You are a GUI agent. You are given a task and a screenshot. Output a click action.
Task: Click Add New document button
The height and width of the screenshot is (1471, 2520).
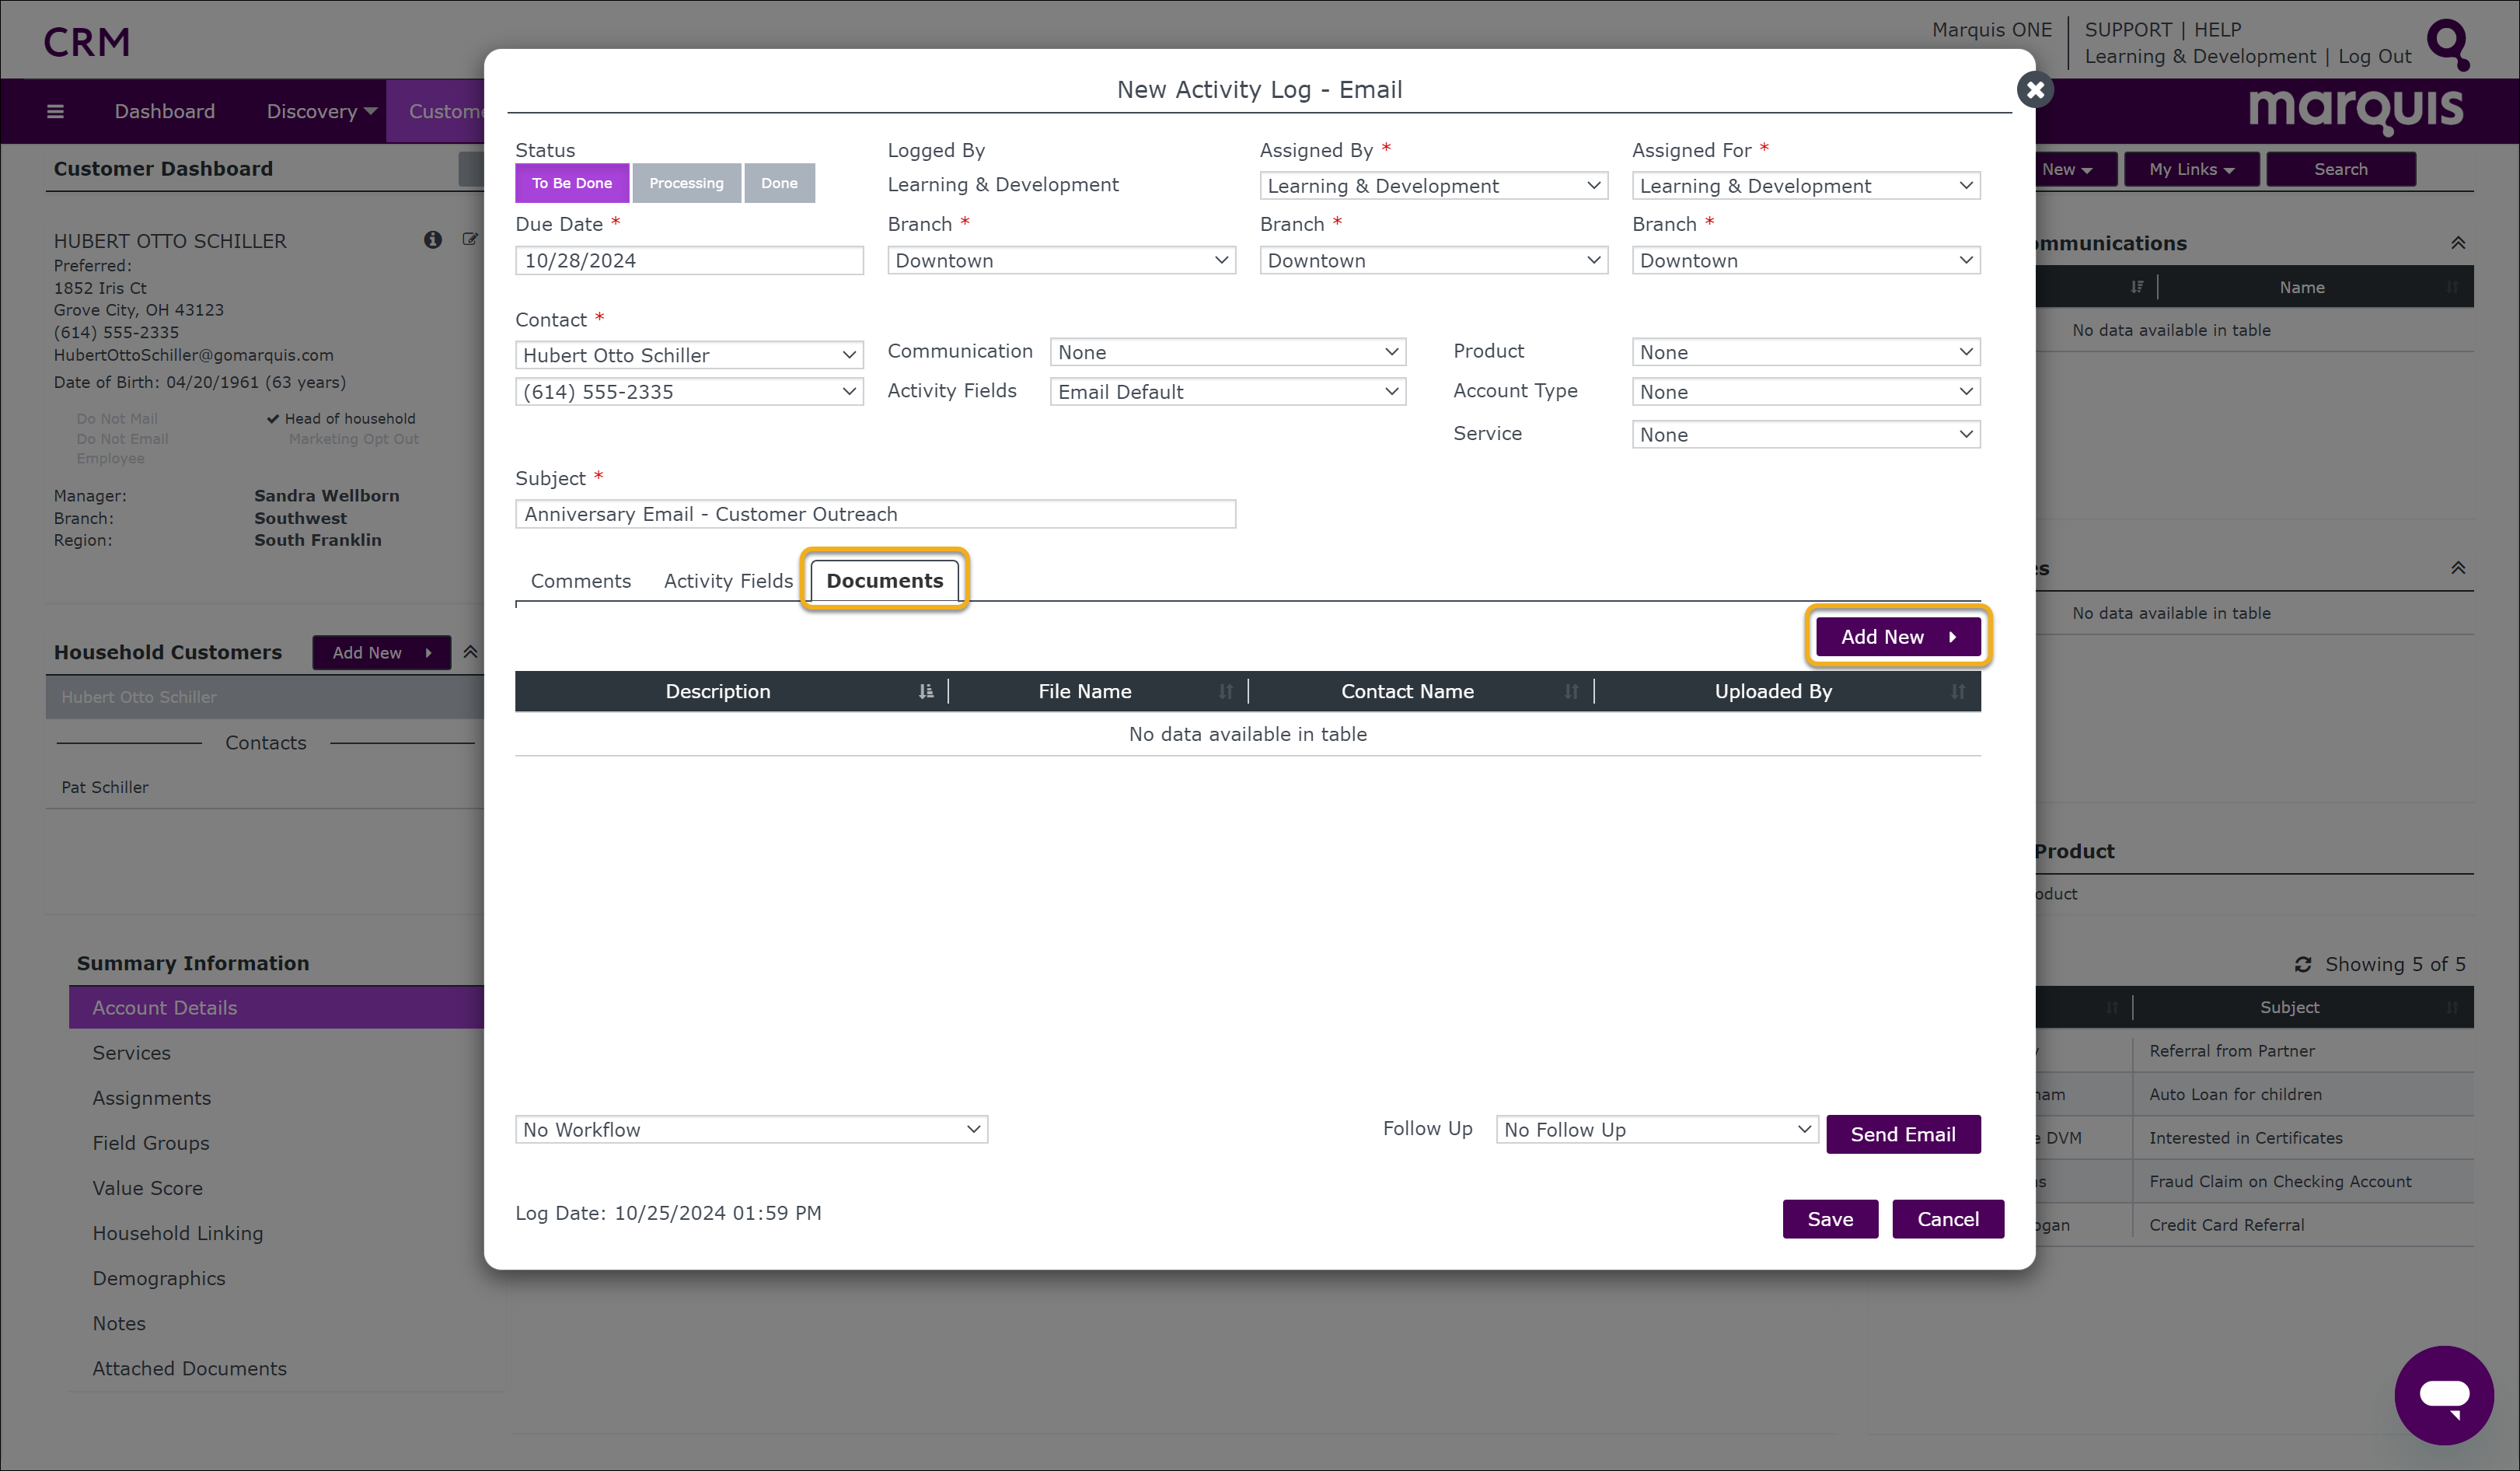tap(1897, 637)
